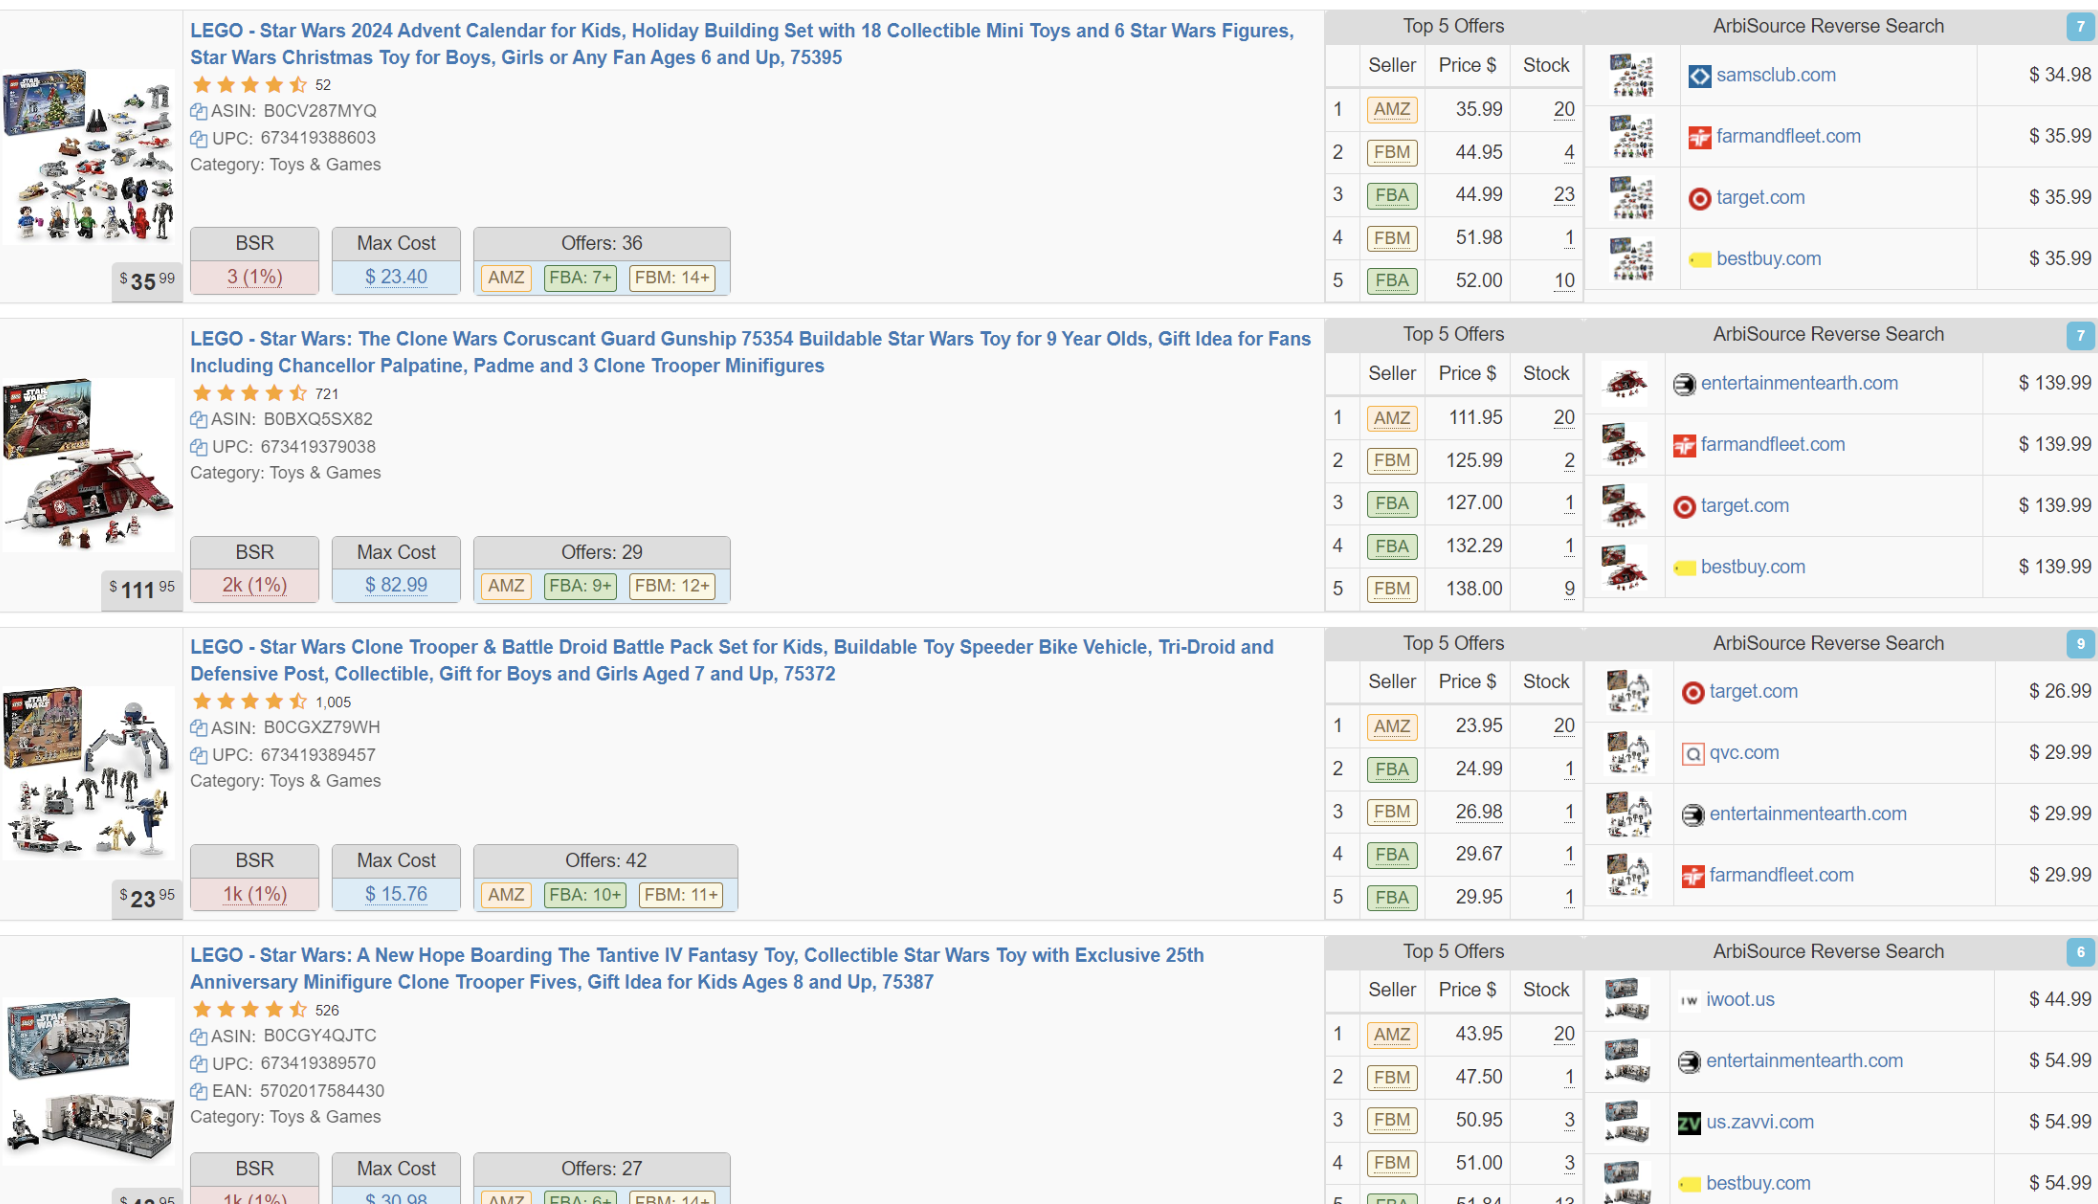
Task: Click copy icon beside ASIN B0BXQ5SX82
Action: coord(199,419)
